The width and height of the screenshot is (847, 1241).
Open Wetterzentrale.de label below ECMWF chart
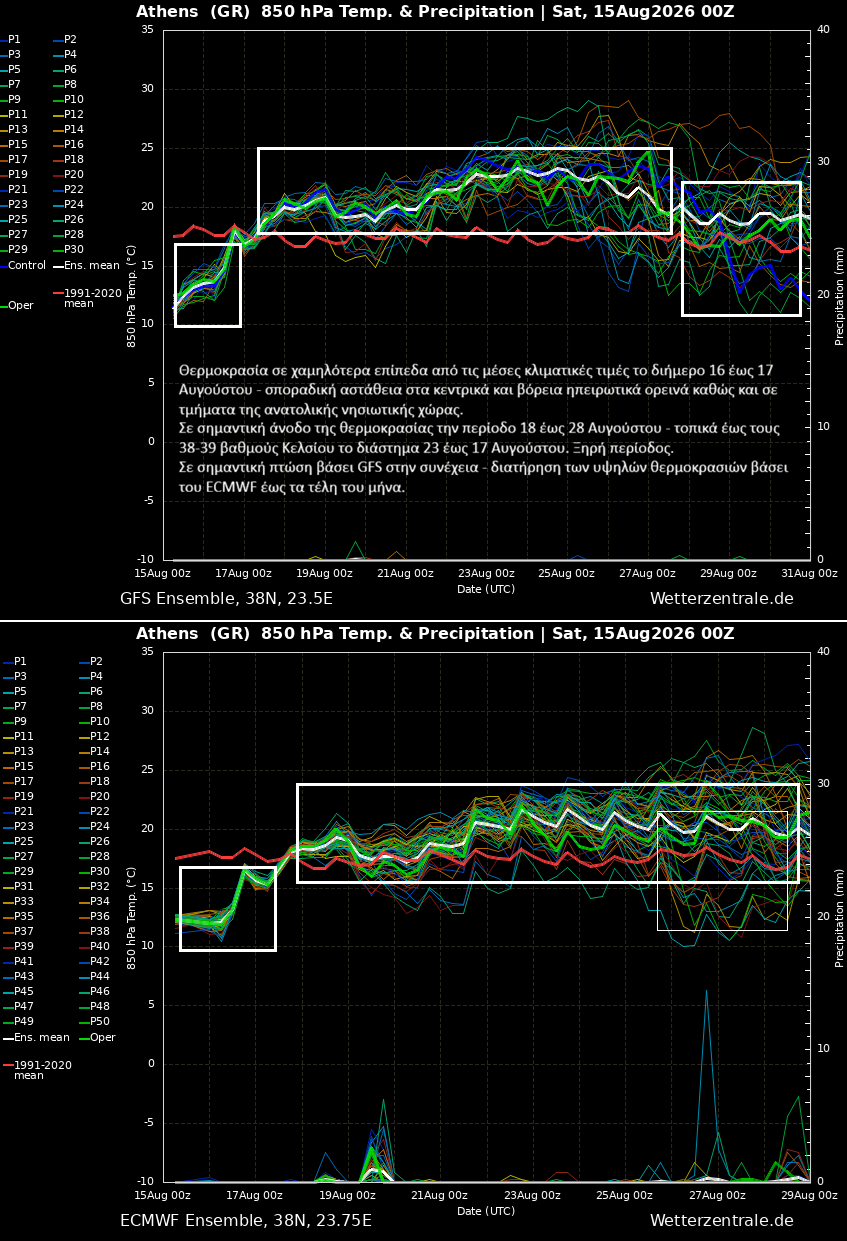721,1220
